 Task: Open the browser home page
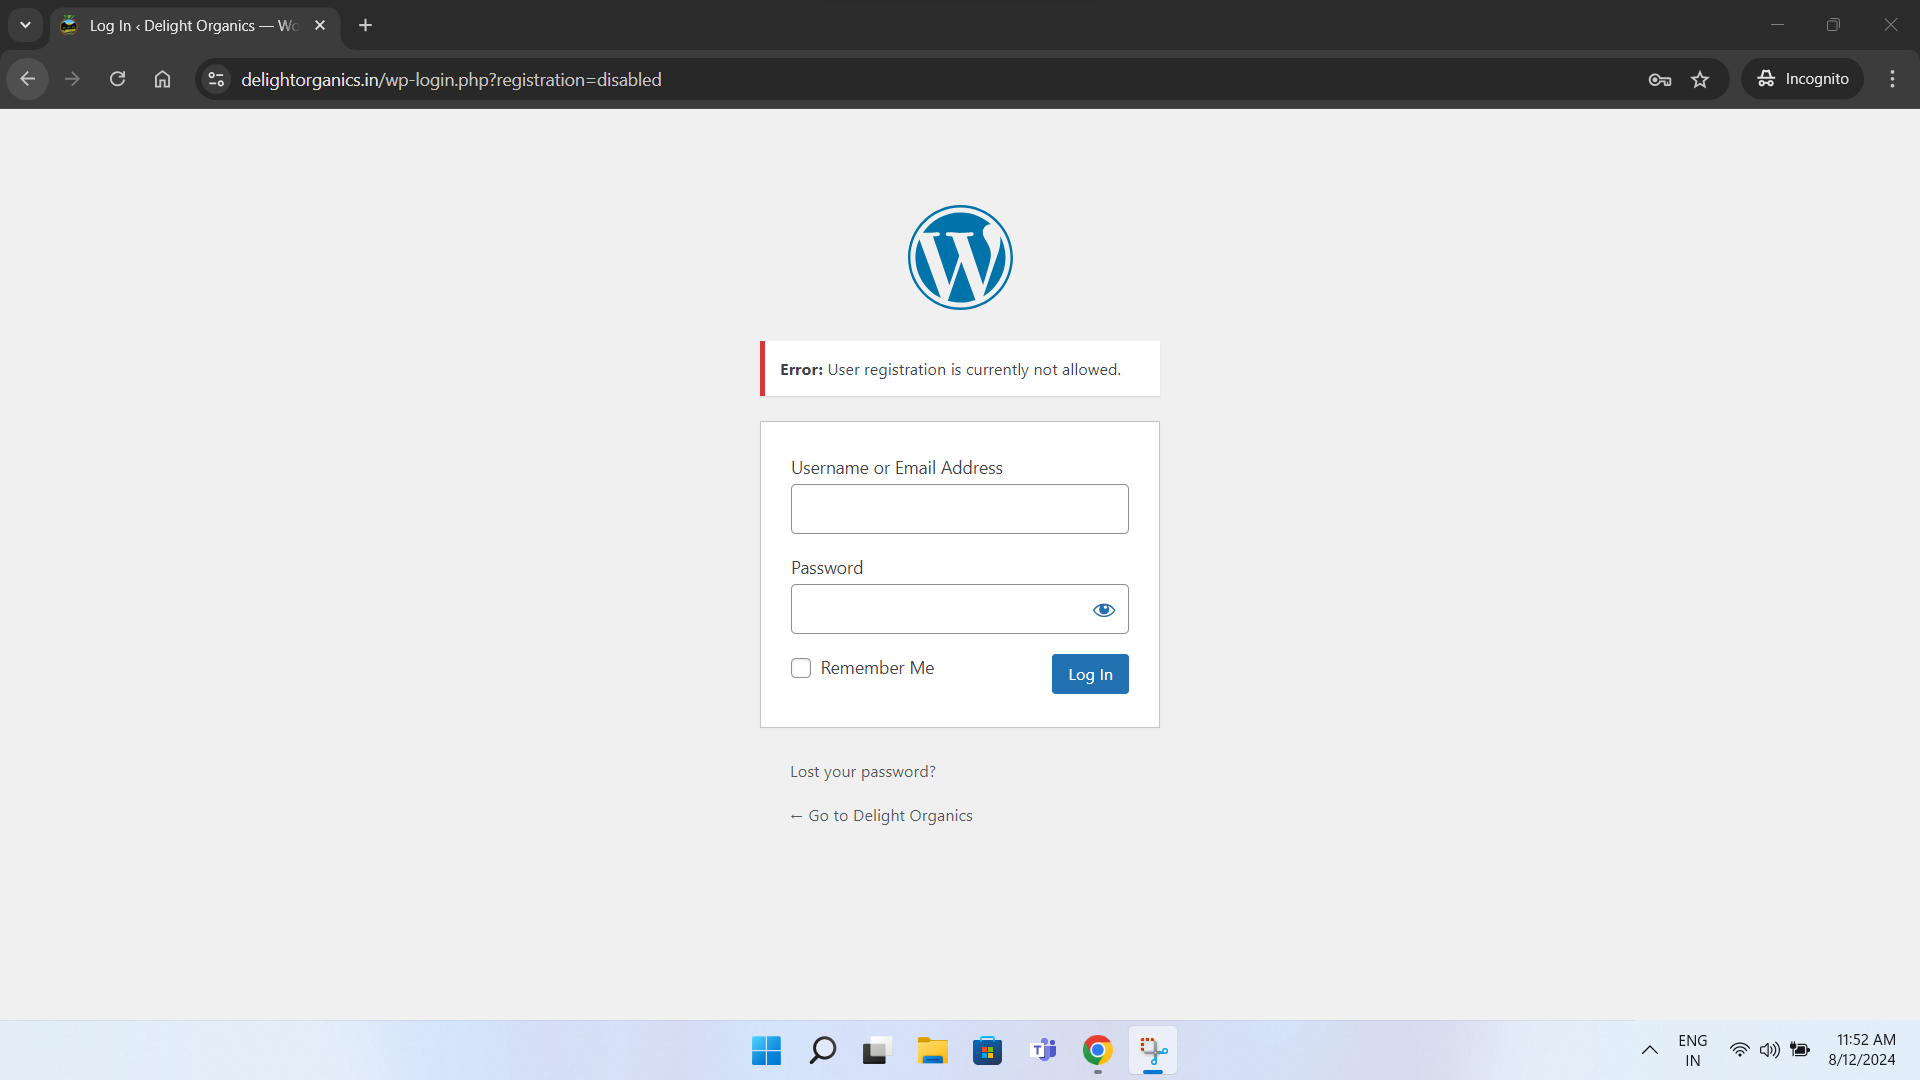(162, 79)
